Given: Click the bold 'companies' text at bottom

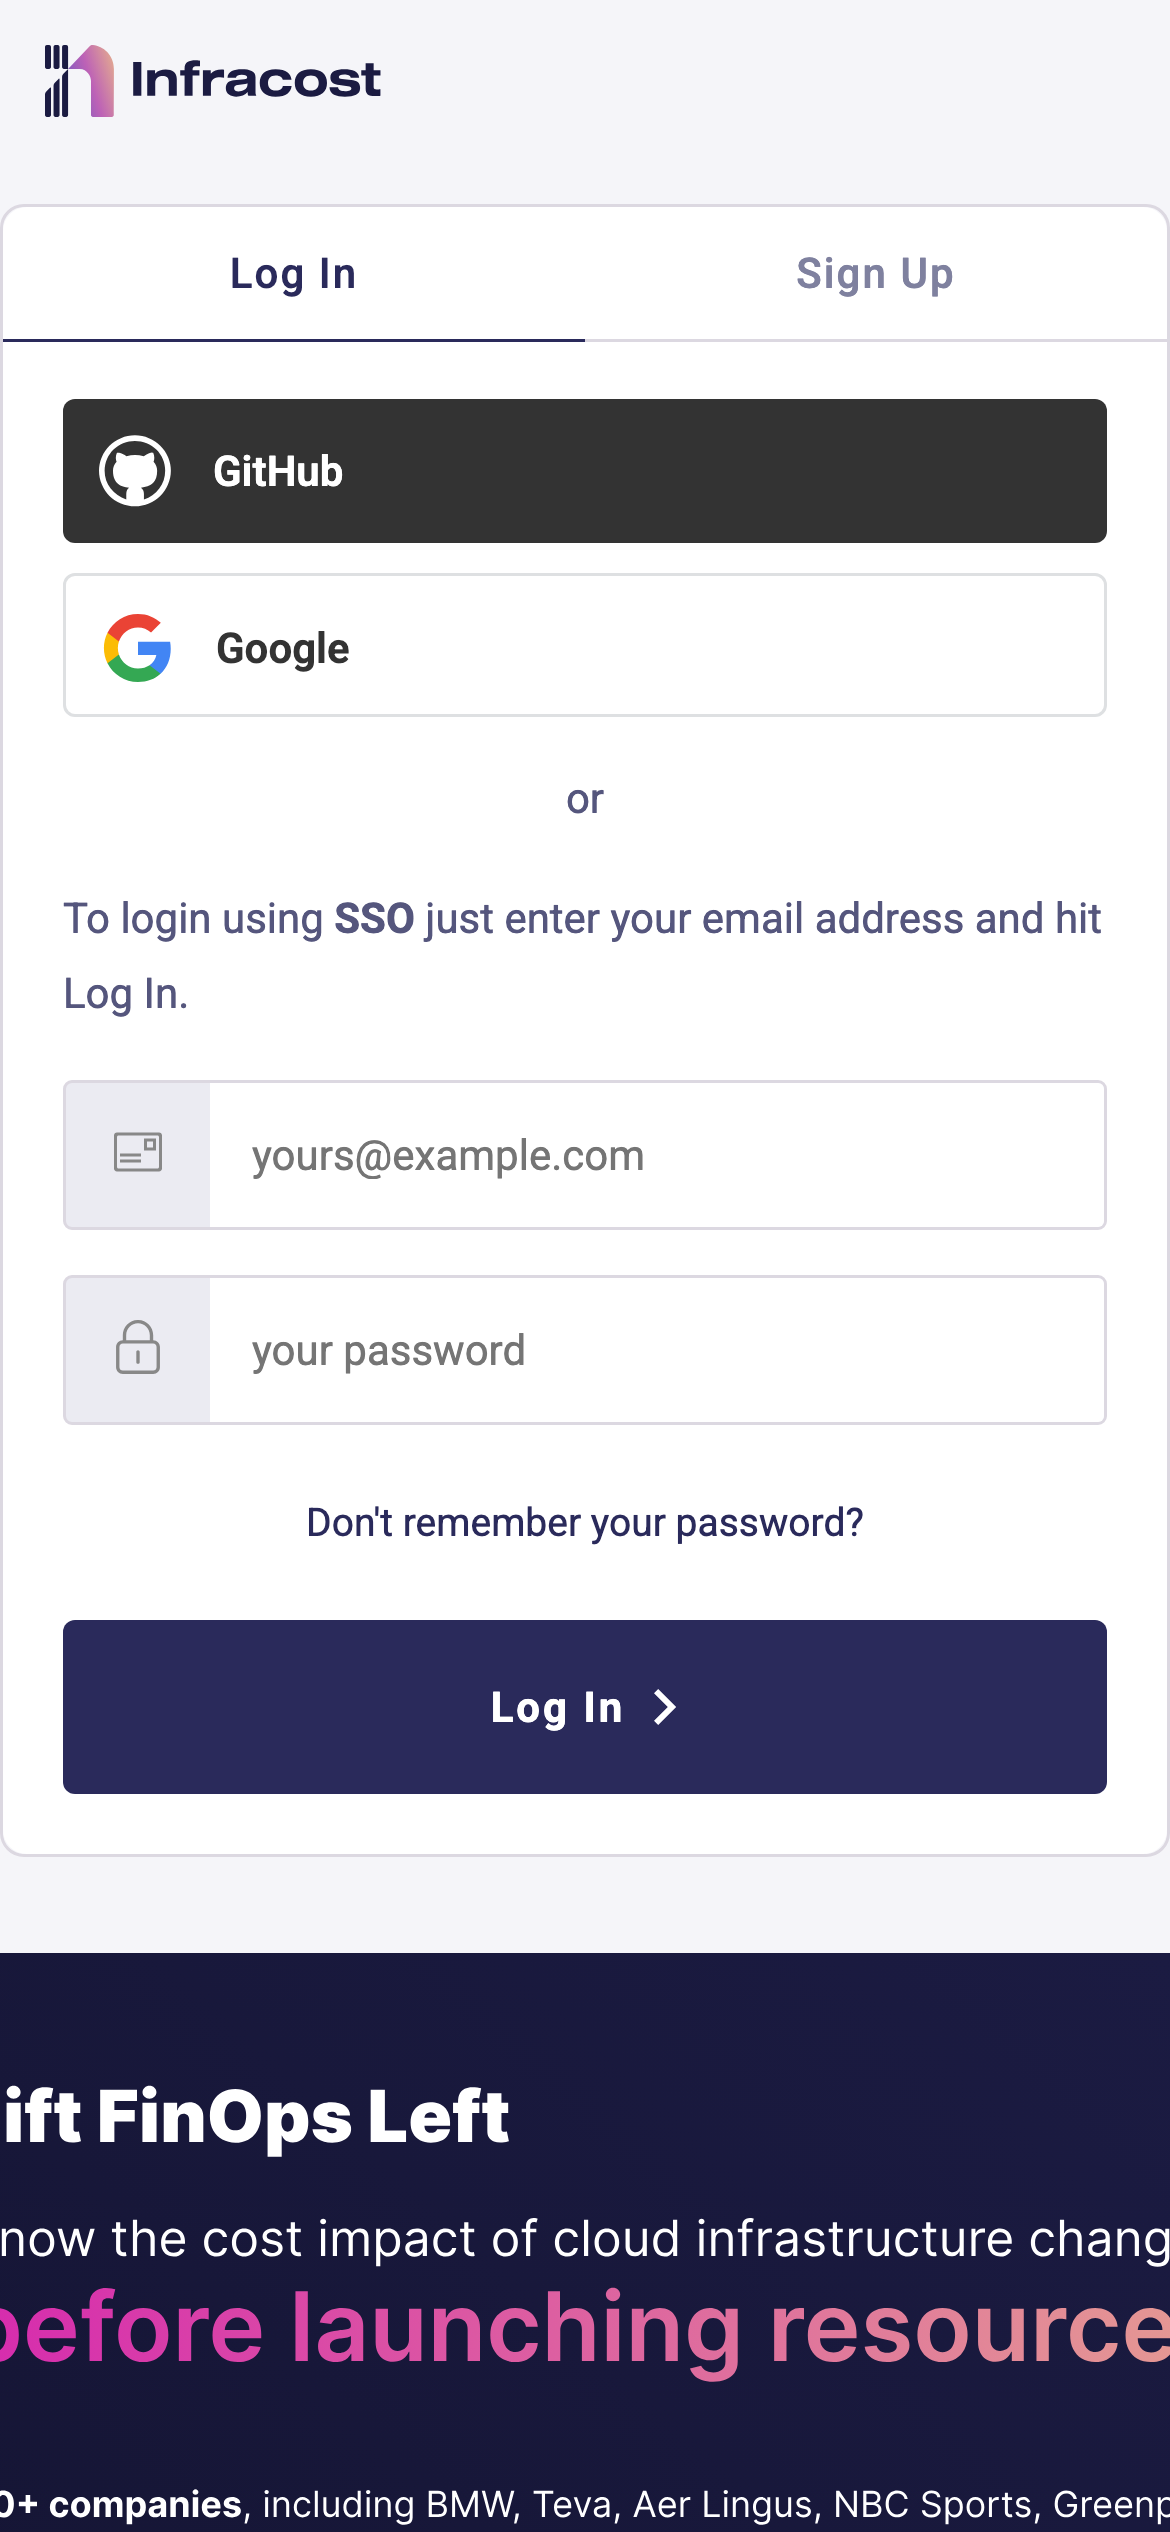Looking at the screenshot, I should pyautogui.click(x=145, y=2504).
